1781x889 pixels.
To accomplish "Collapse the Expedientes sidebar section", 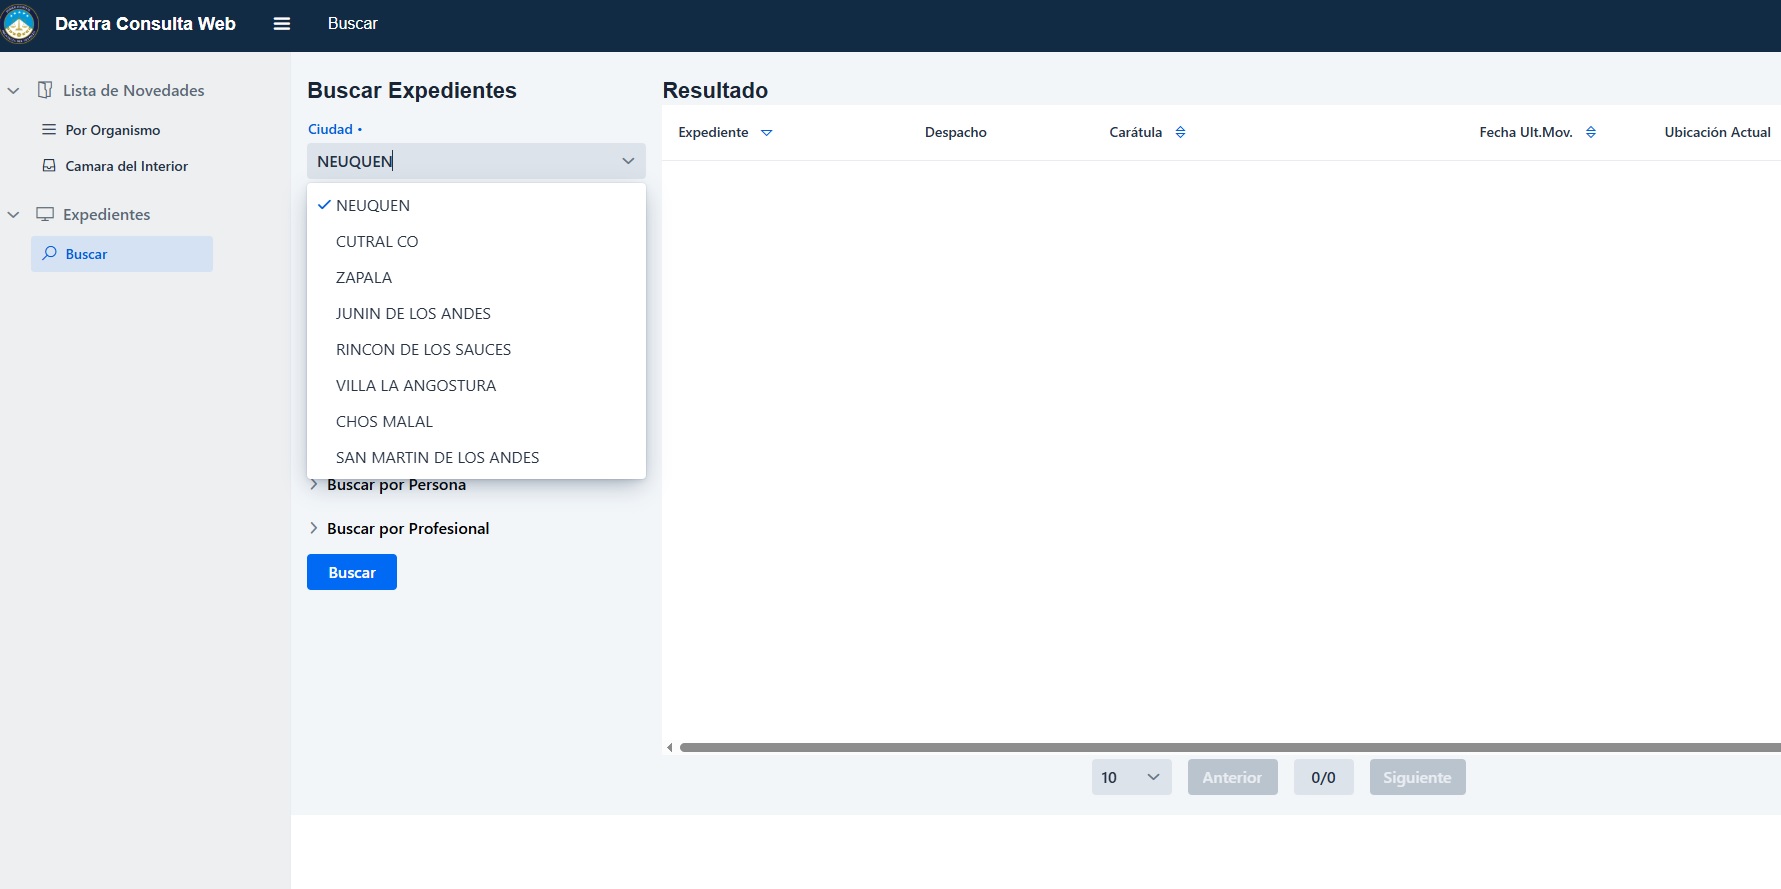I will click(x=14, y=215).
